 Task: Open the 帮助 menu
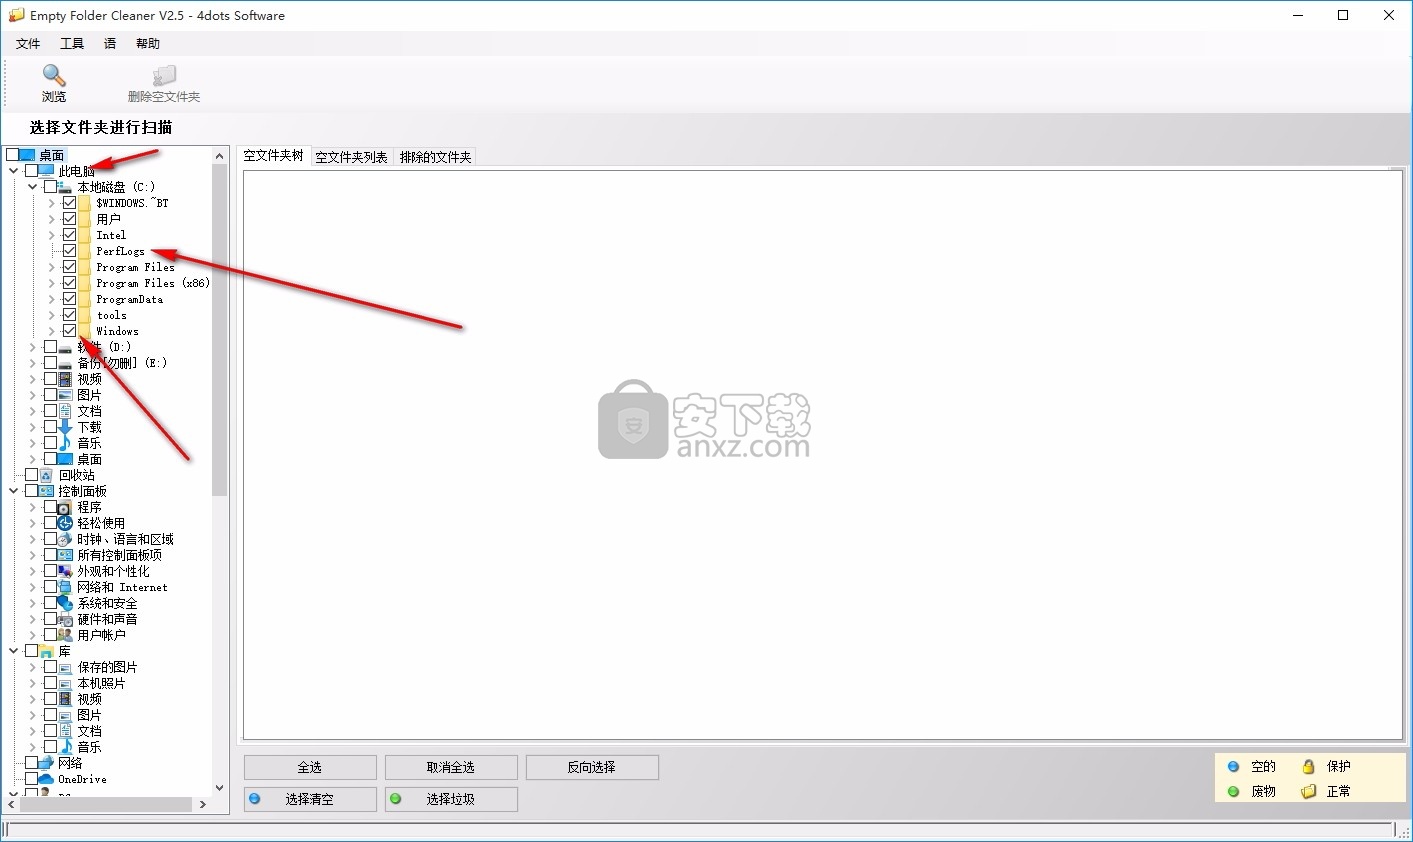148,44
